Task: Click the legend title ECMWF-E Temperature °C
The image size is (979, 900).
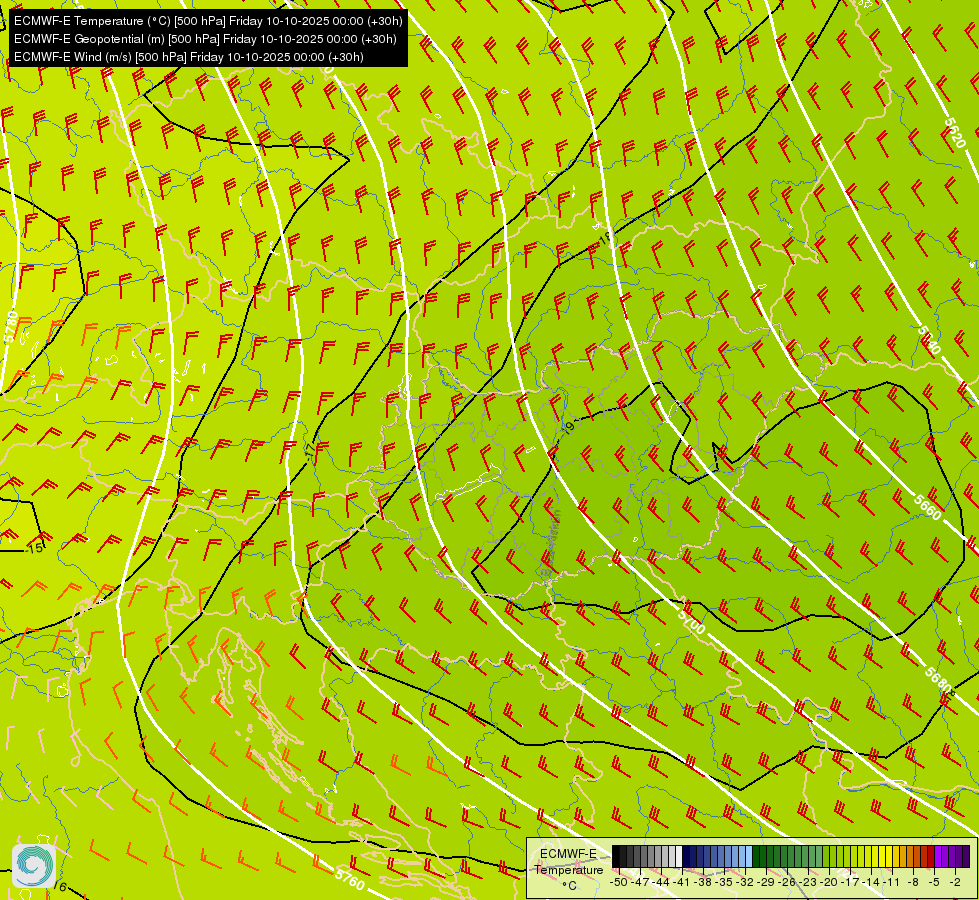Action: (568, 869)
